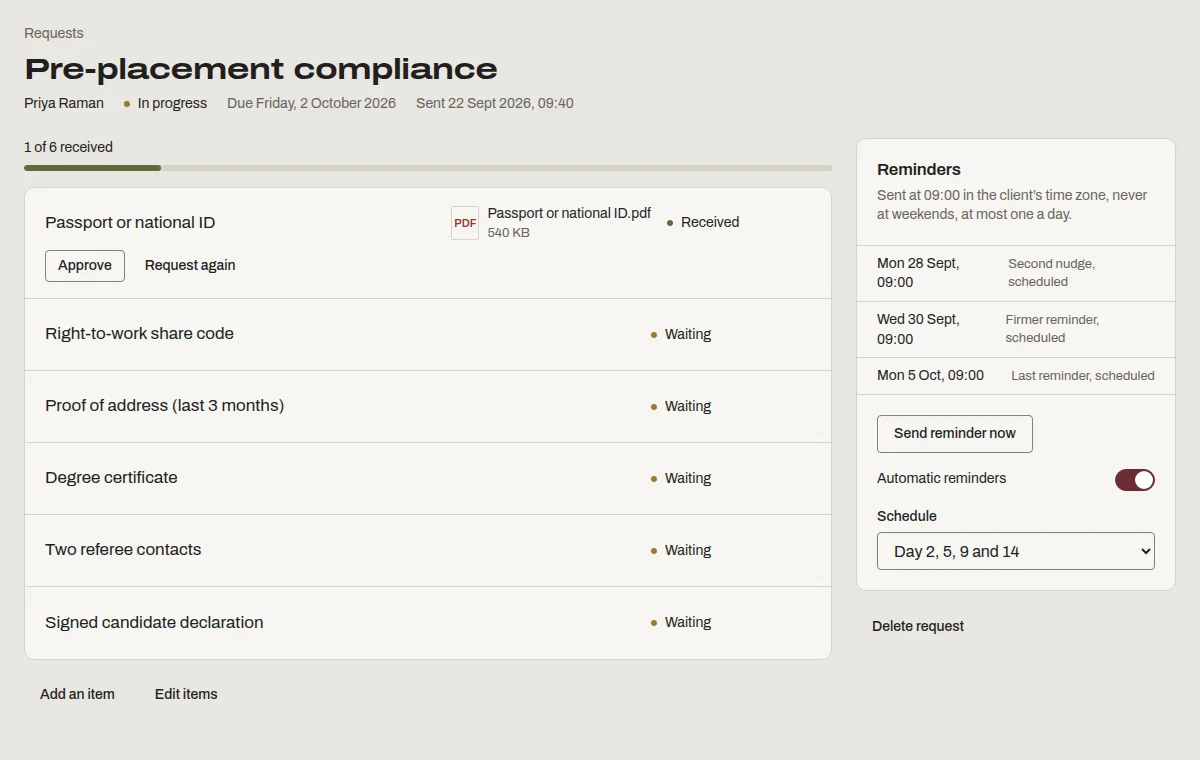Click Waiting status for Right-to-work share code
This screenshot has width=1200, height=760.
pos(681,335)
